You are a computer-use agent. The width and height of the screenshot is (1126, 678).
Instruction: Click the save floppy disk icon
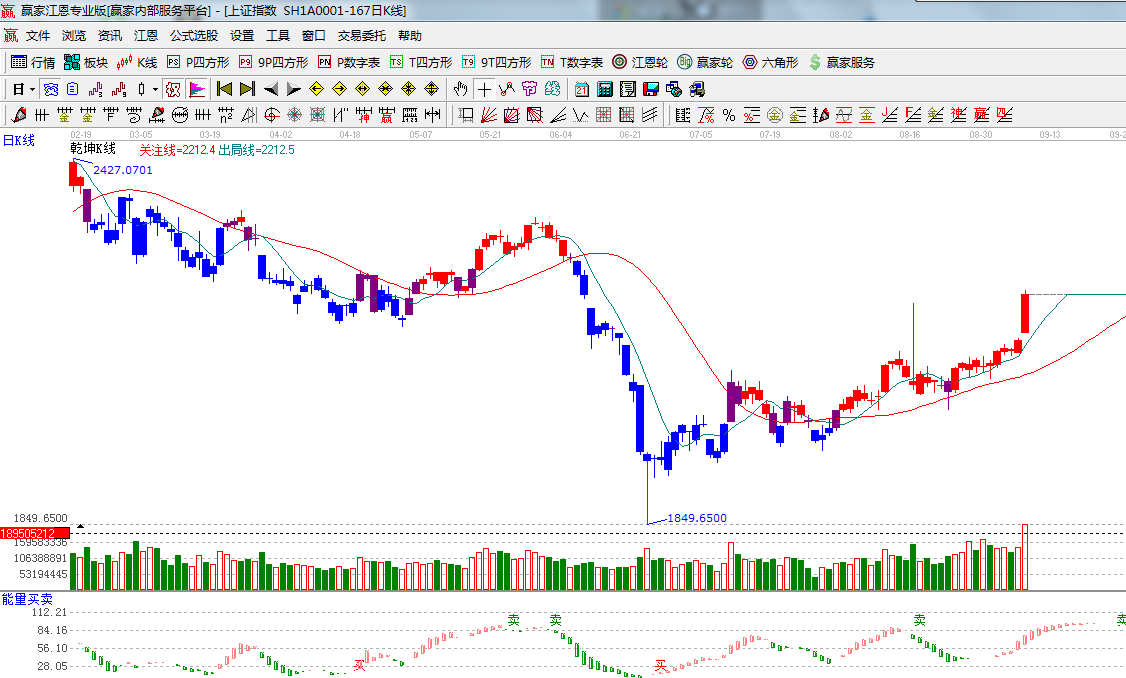pos(651,89)
